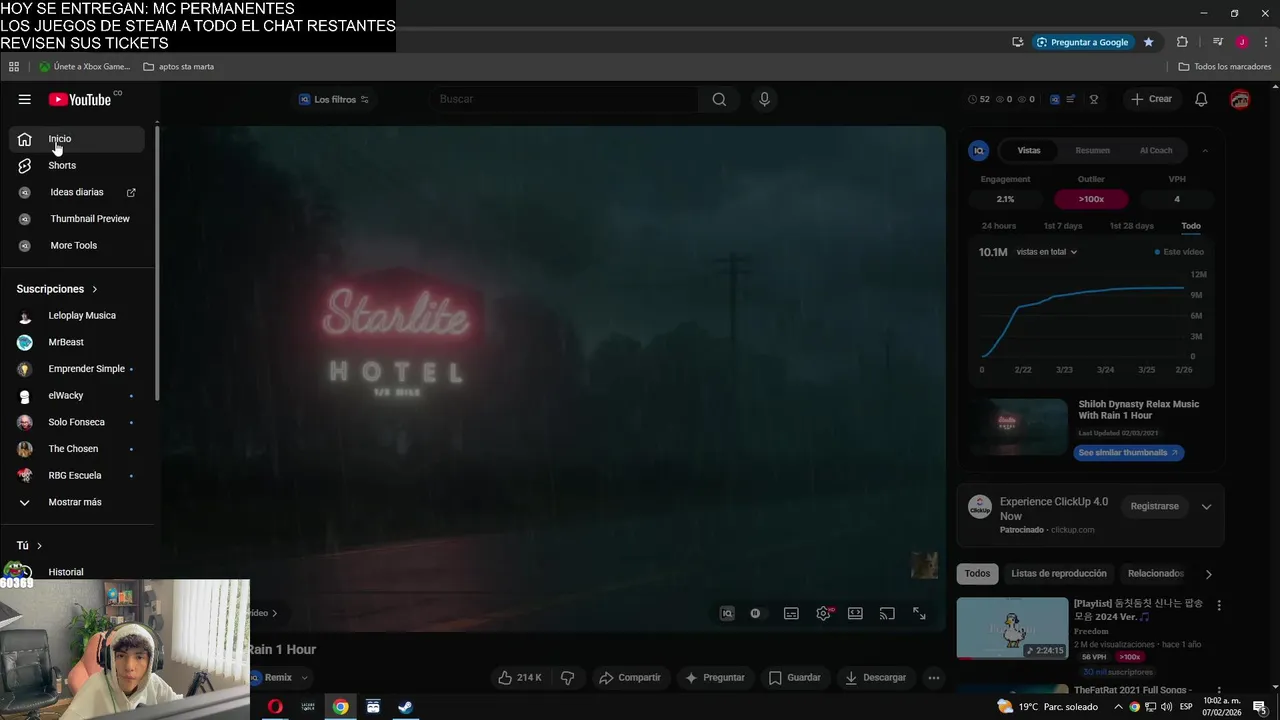Click the Crear button
This screenshot has width=1280, height=720.
1151,99
